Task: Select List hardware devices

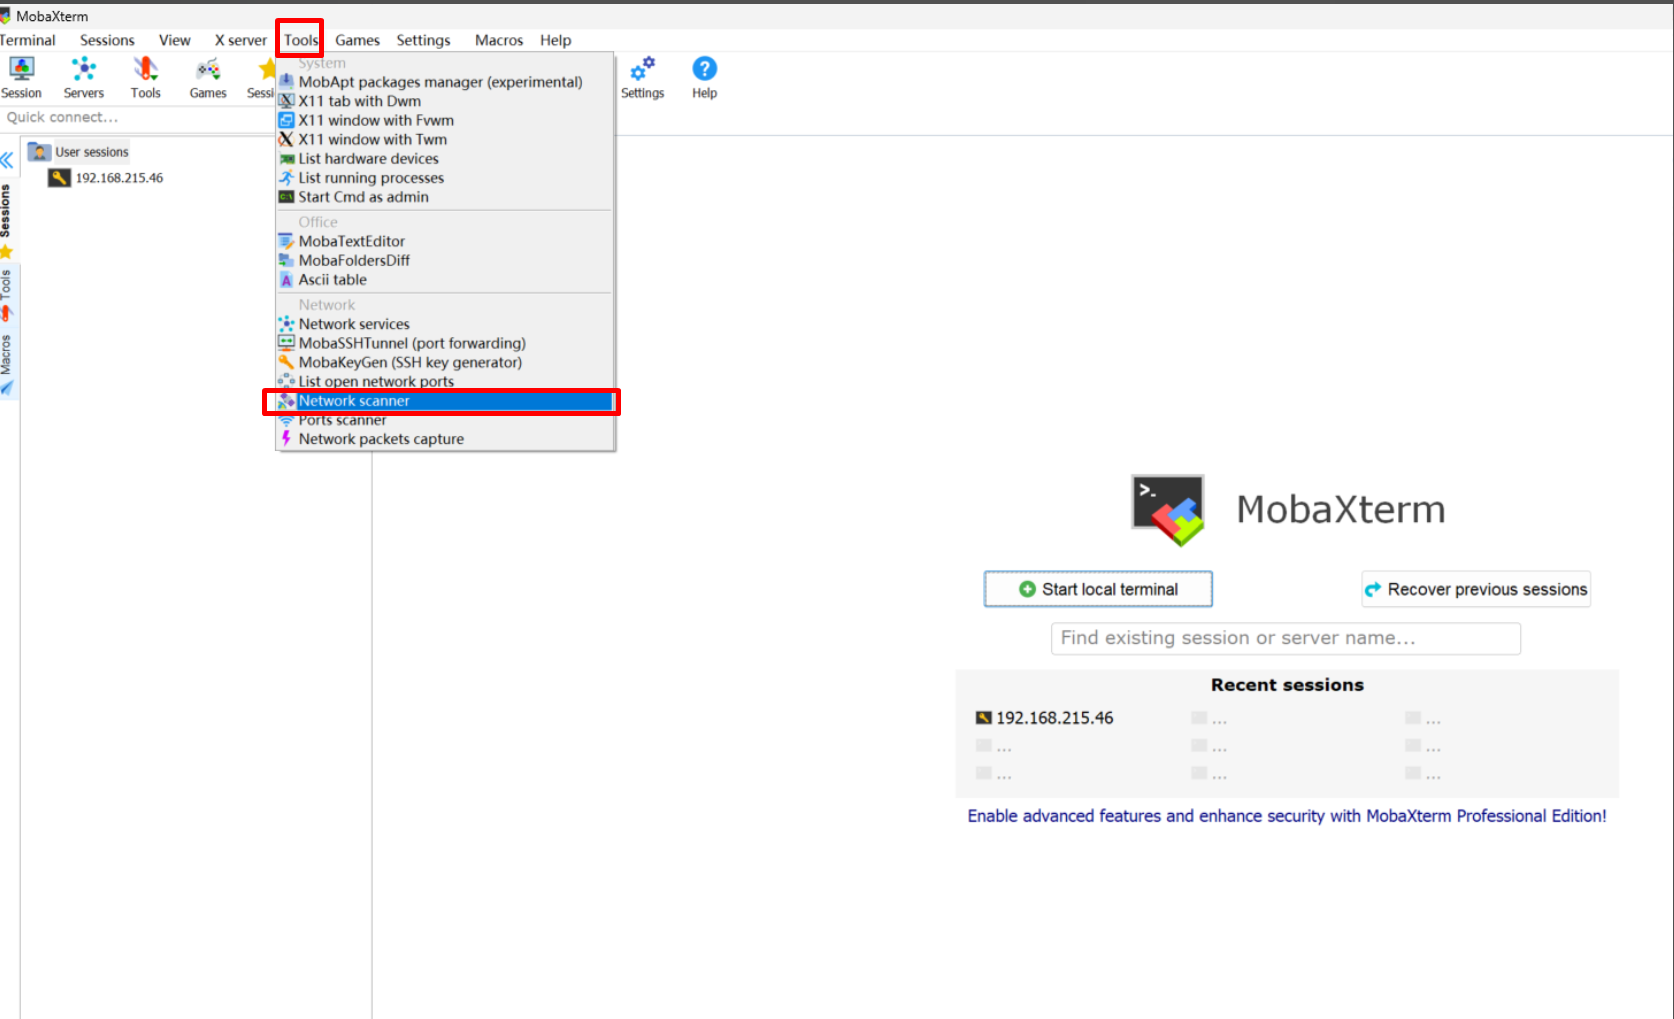Action: (x=445, y=158)
